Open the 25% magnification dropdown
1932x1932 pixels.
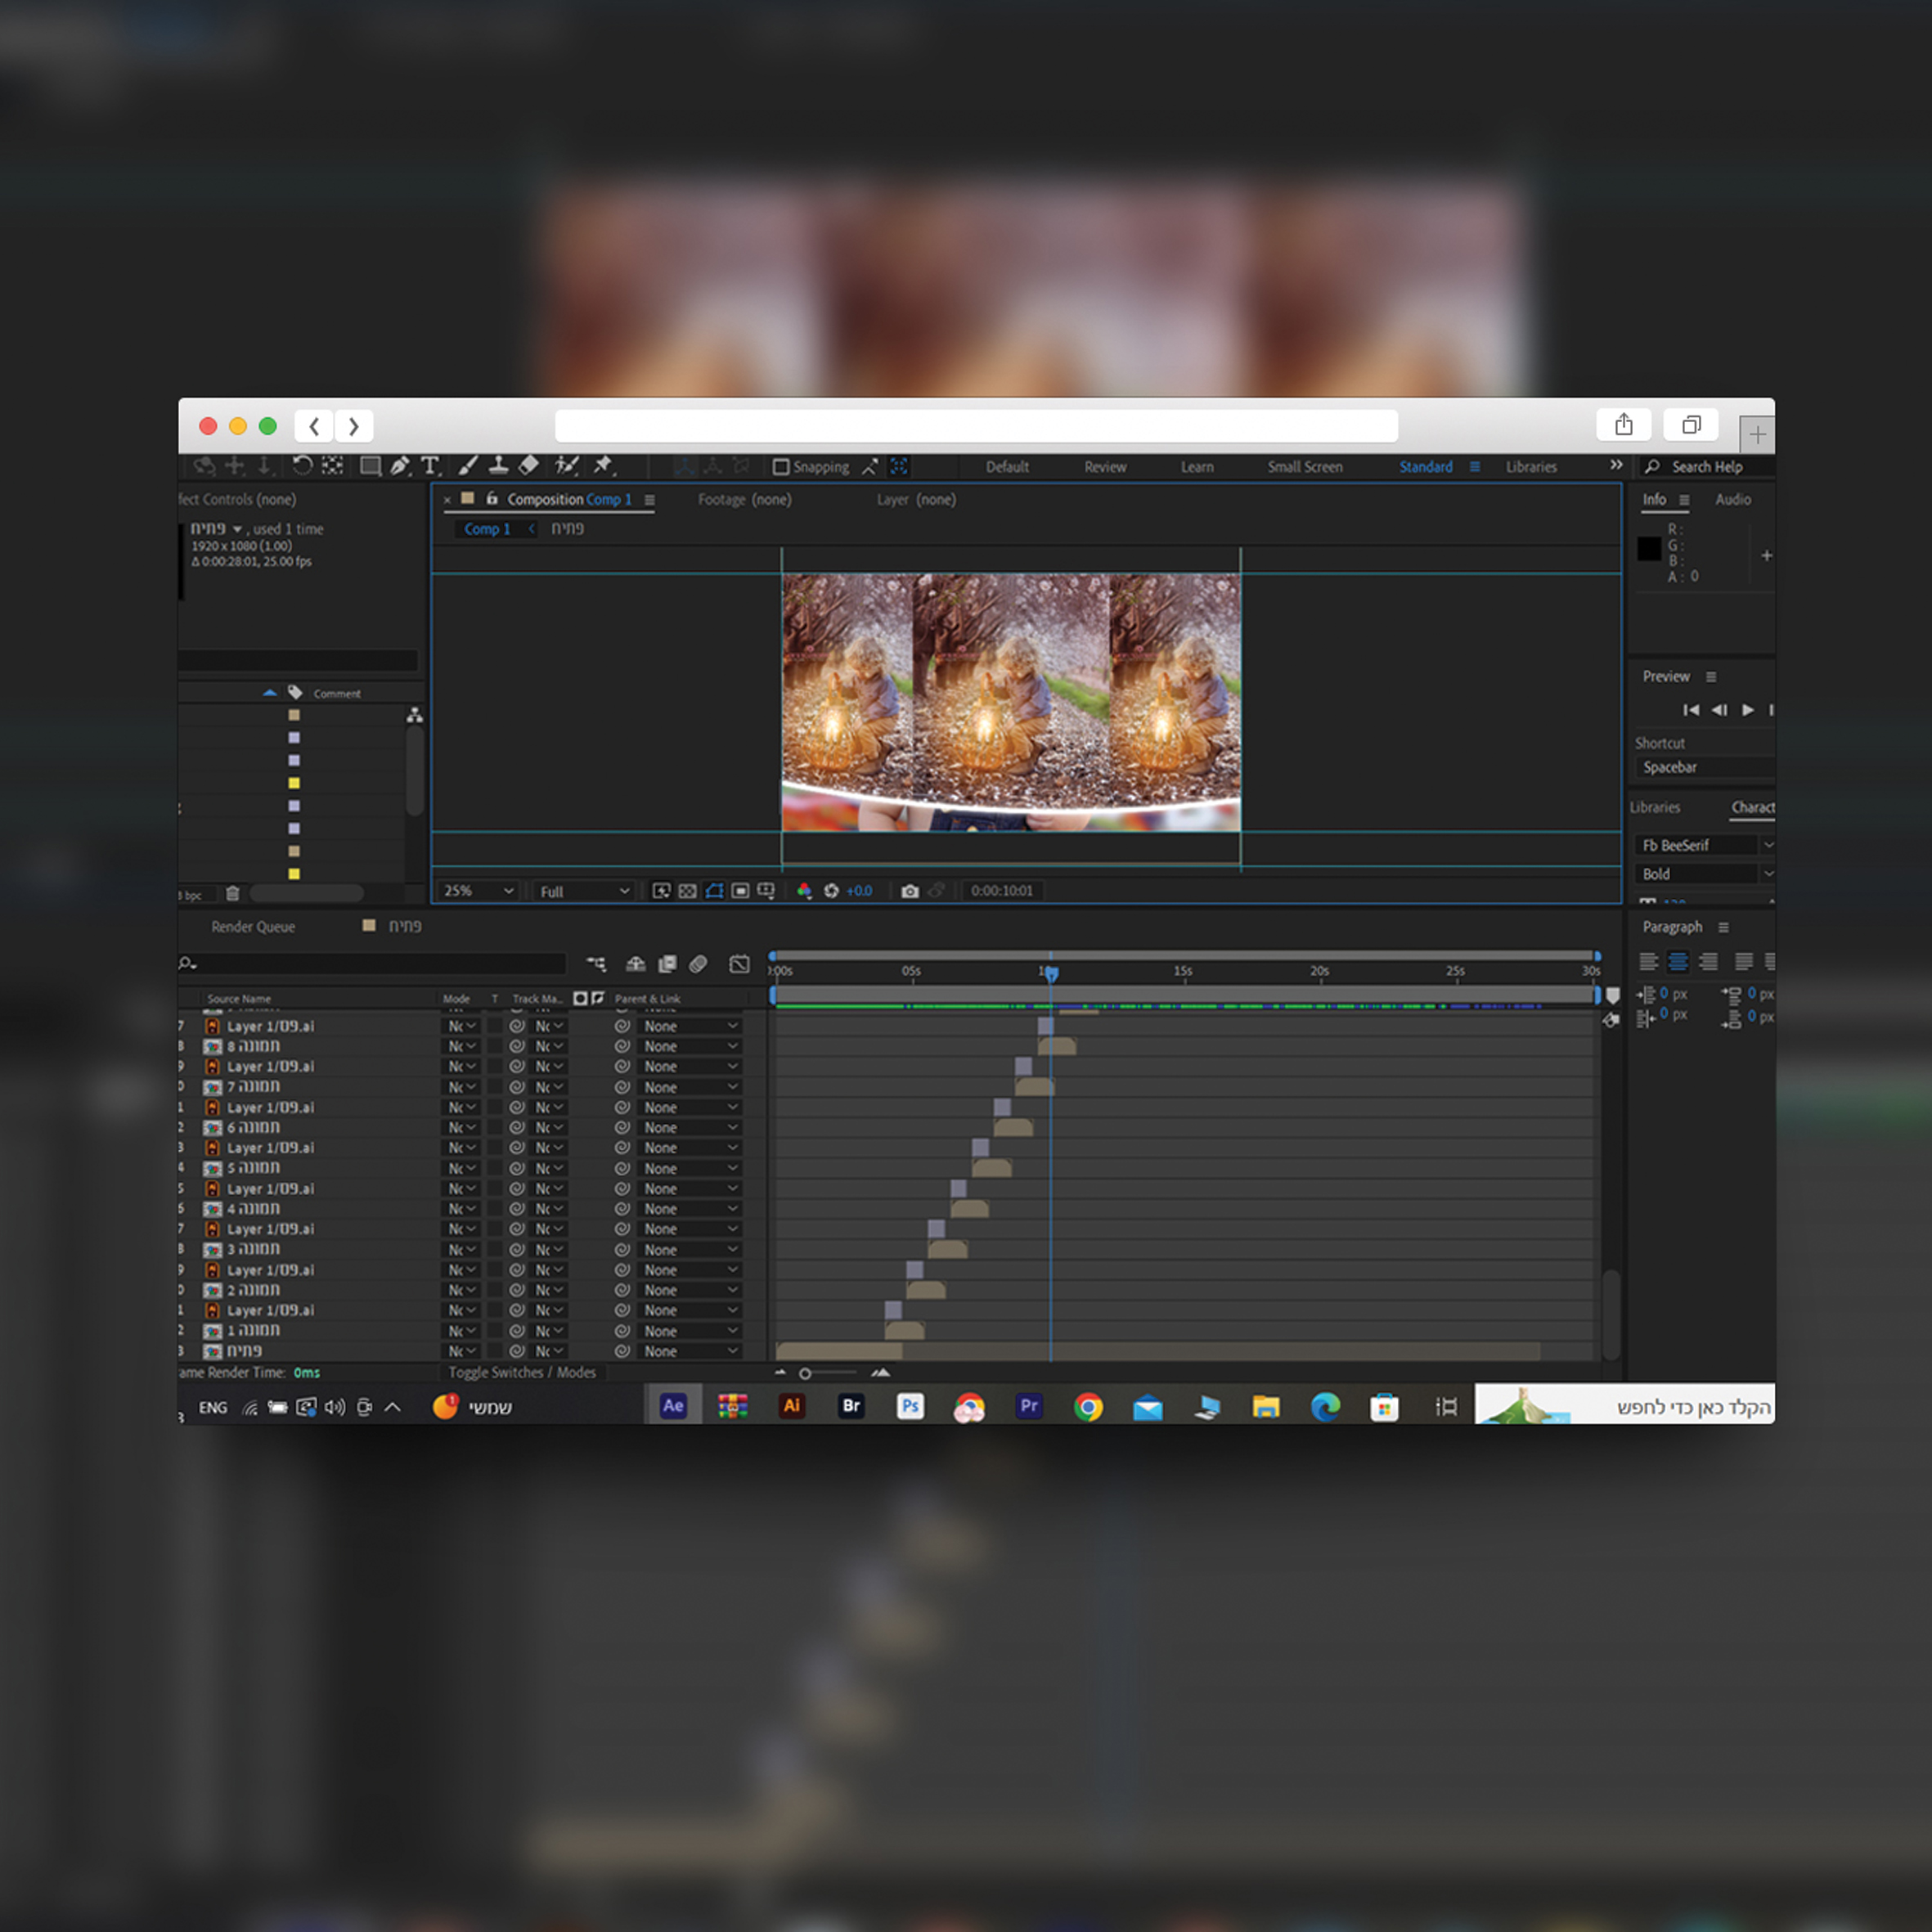tap(478, 891)
